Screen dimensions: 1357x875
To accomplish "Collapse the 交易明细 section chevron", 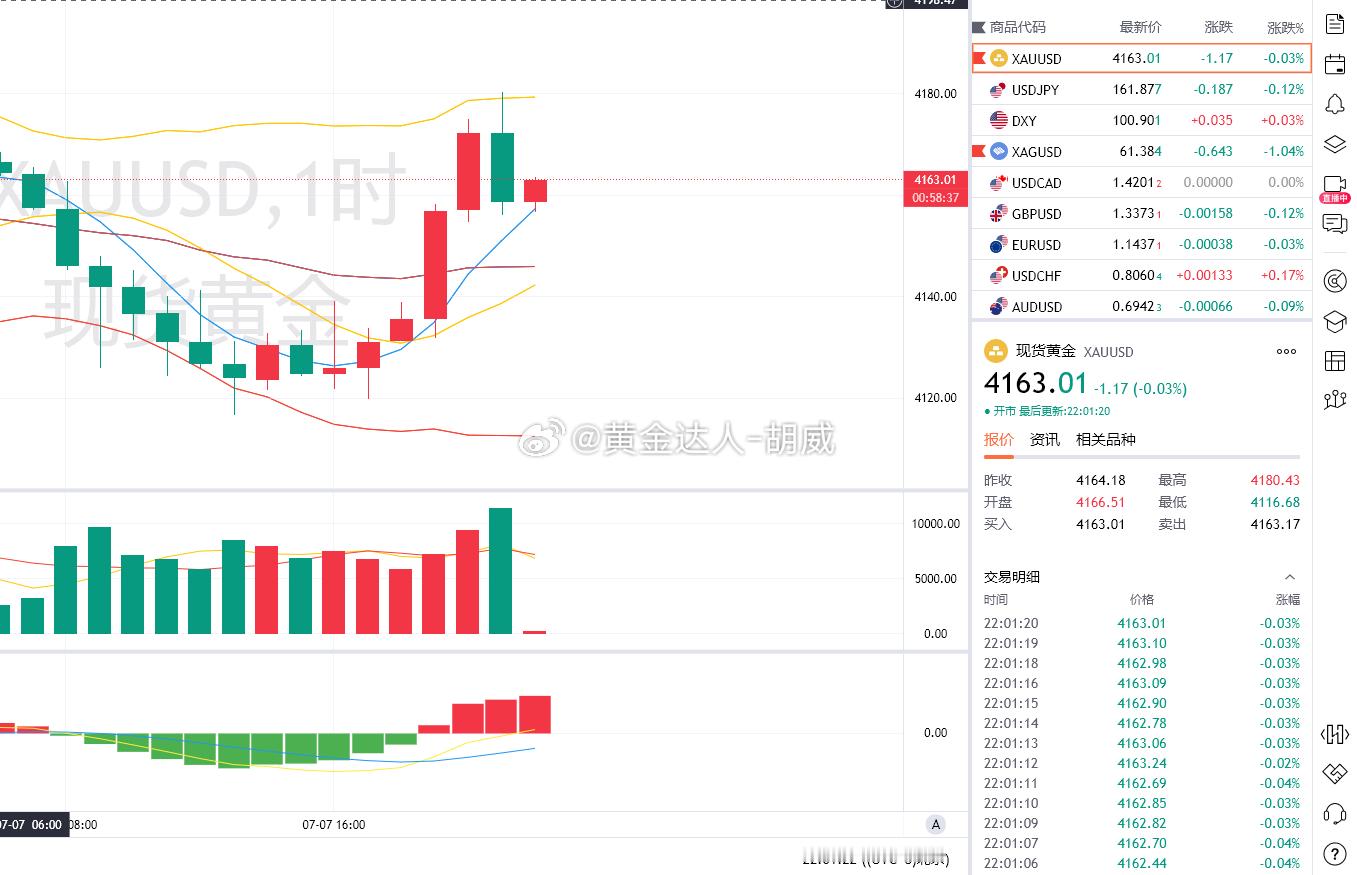I will [x=1290, y=577].
